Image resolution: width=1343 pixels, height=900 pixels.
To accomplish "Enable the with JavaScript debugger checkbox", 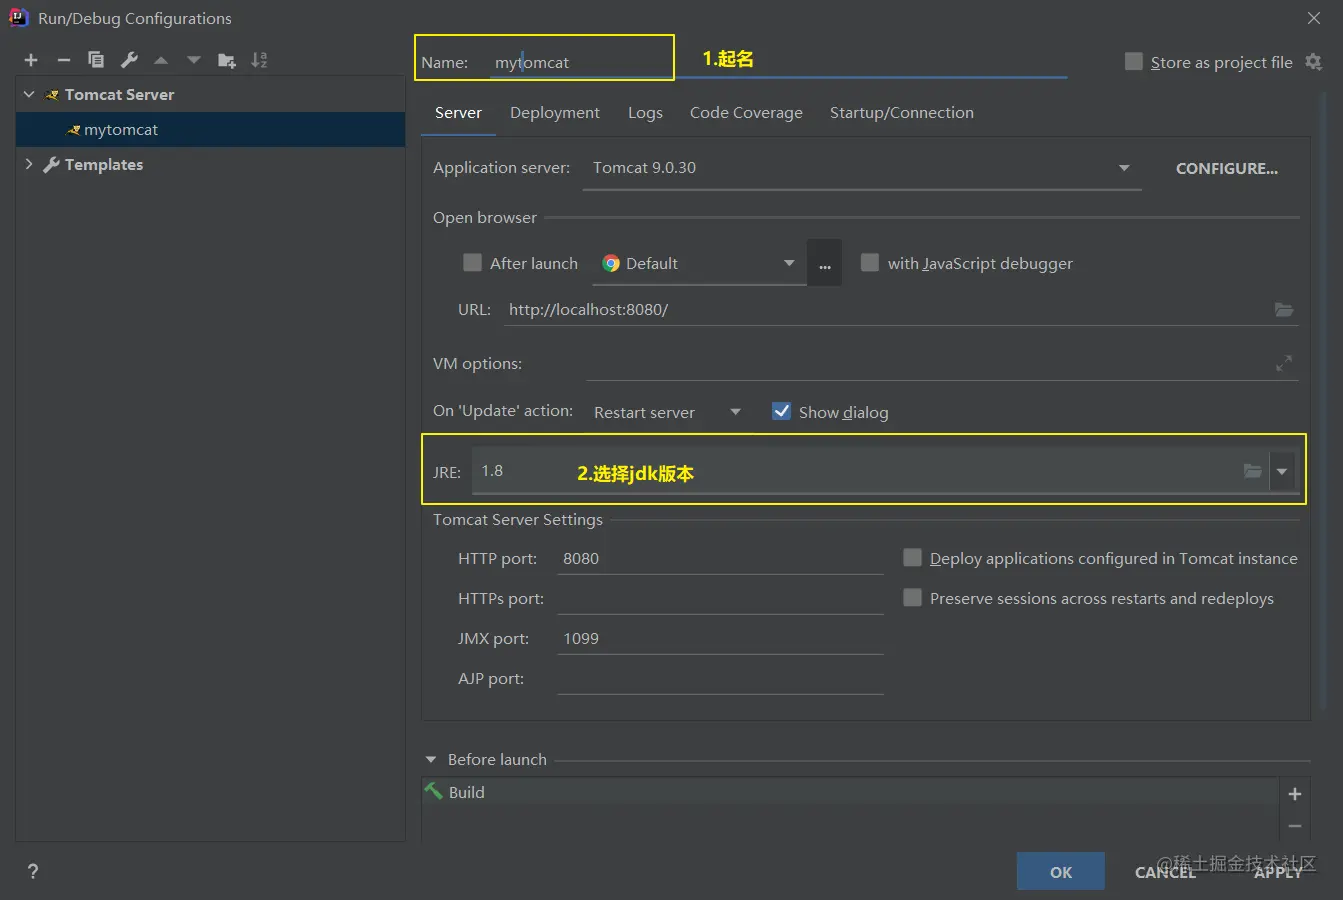I will coord(870,262).
